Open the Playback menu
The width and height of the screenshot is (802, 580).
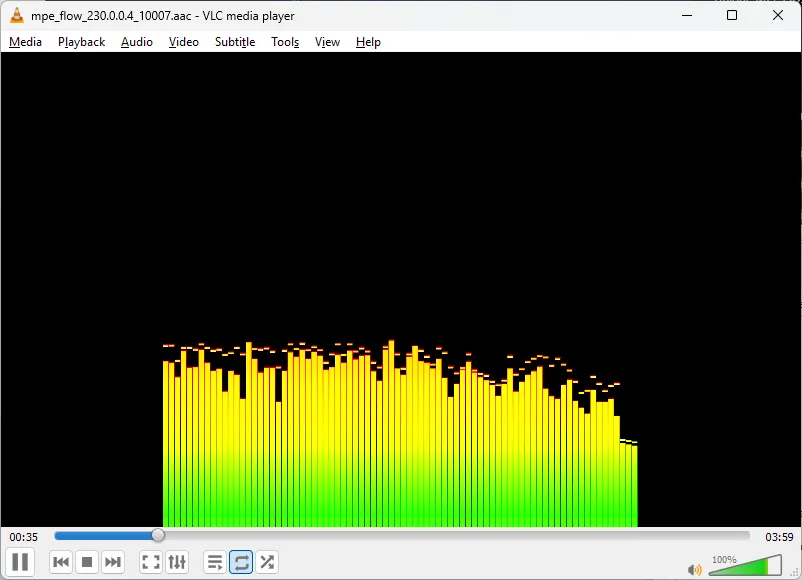(x=81, y=42)
